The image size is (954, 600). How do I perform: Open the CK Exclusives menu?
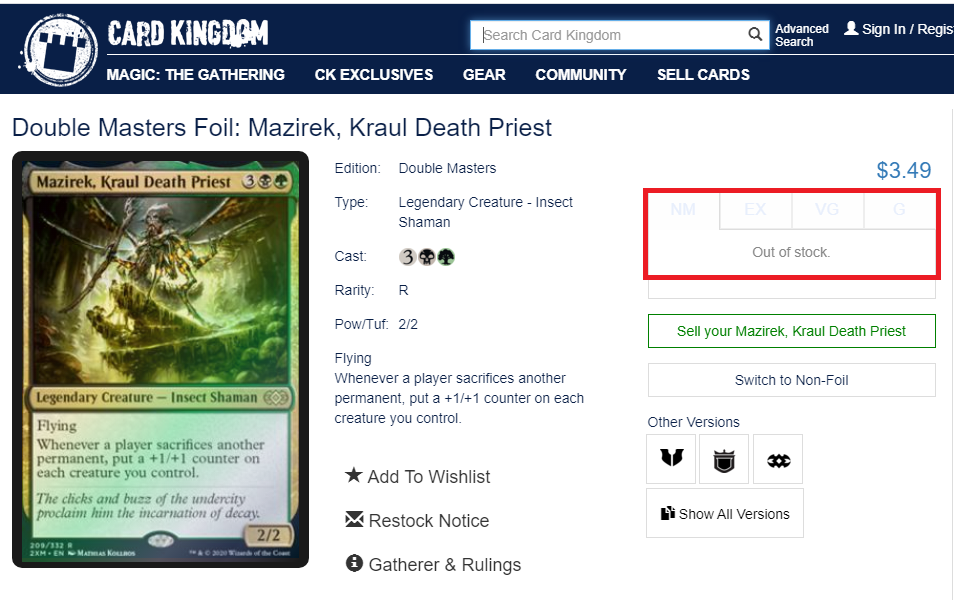374,75
